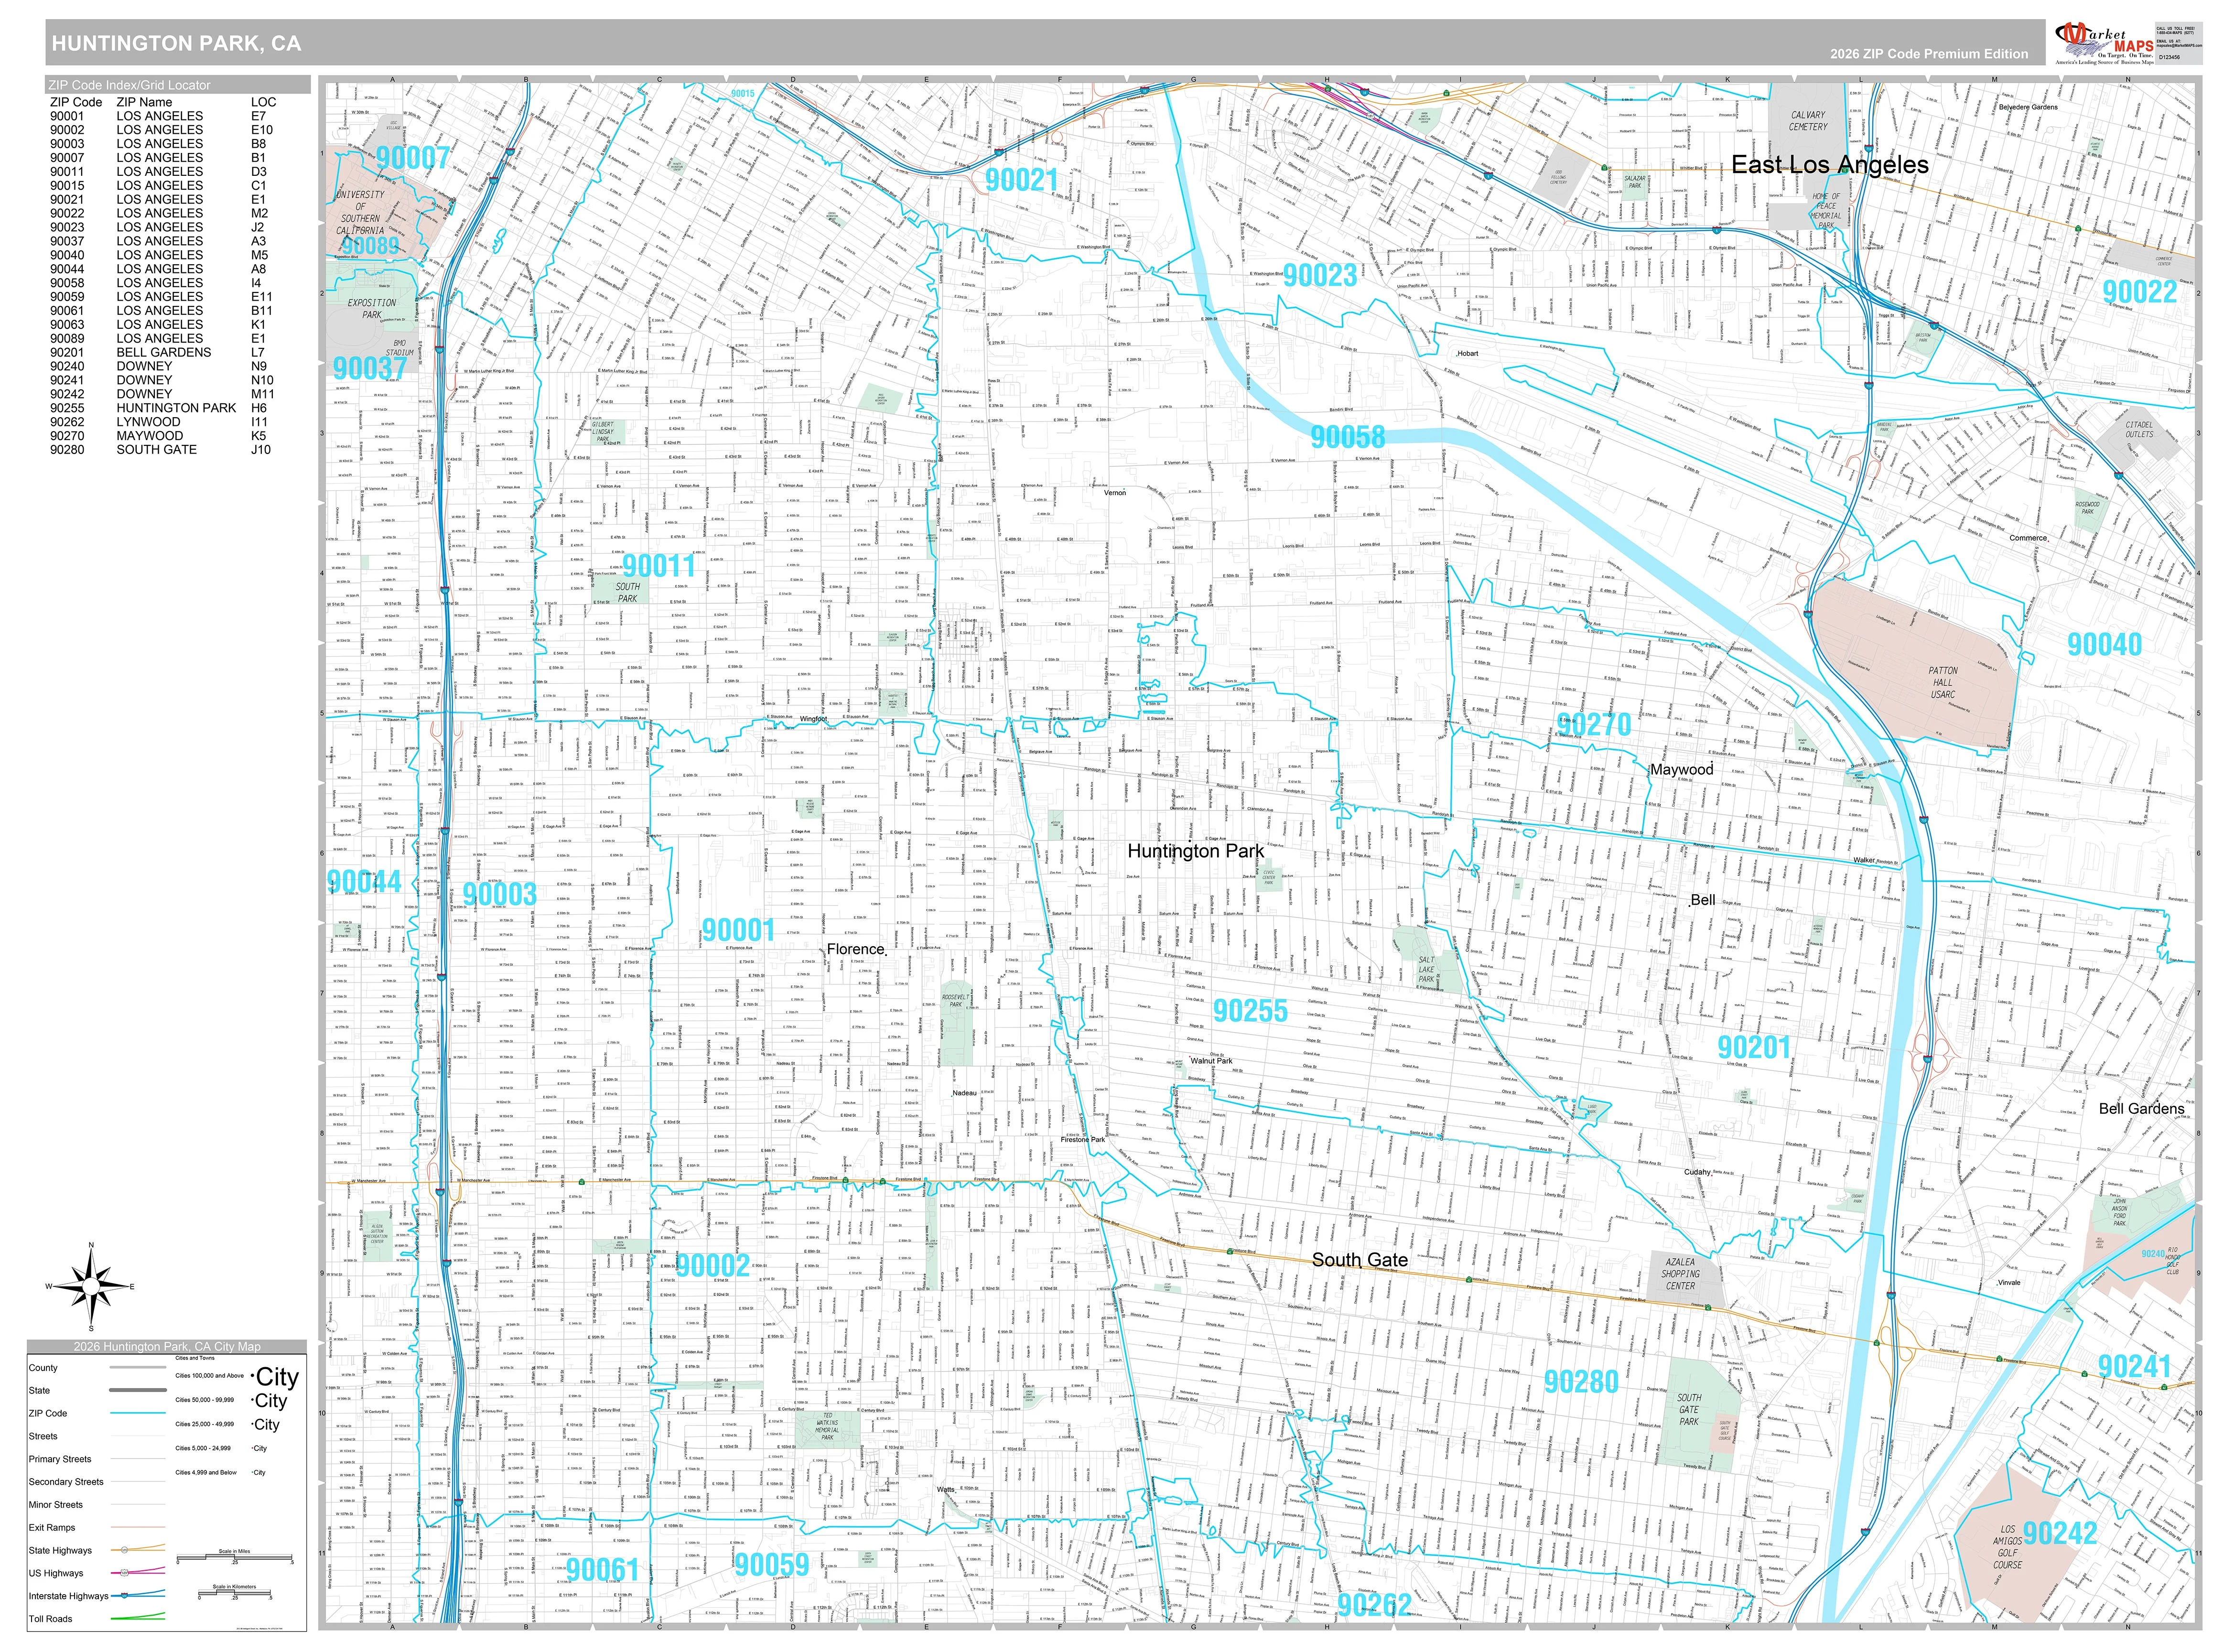Click the Huntington Park city label on the map
Image resolution: width=2234 pixels, height=1652 pixels.
pyautogui.click(x=1195, y=851)
